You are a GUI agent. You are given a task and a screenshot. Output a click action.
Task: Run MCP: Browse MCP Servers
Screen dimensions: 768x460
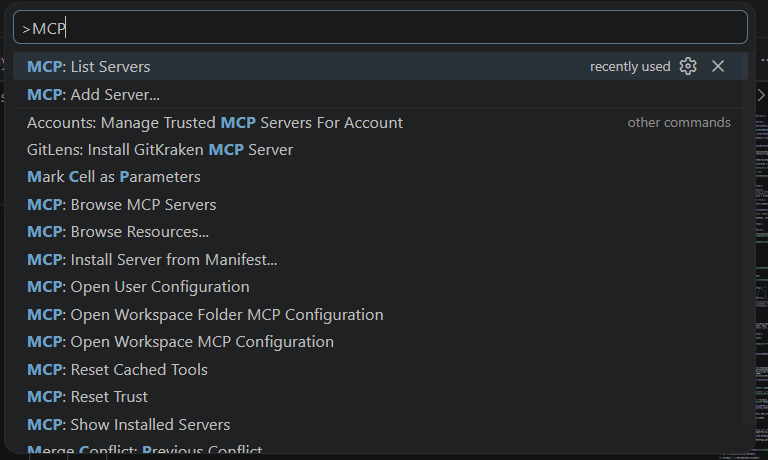pyautogui.click(x=380, y=204)
